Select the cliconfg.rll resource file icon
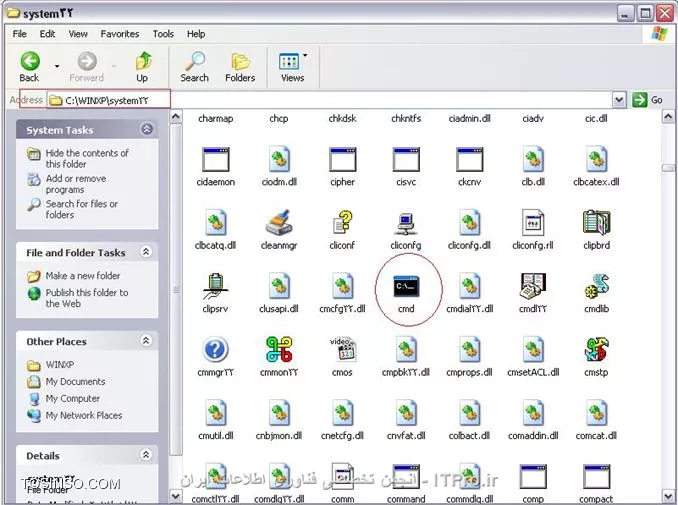Screen dimensions: 678x505 (x=533, y=222)
